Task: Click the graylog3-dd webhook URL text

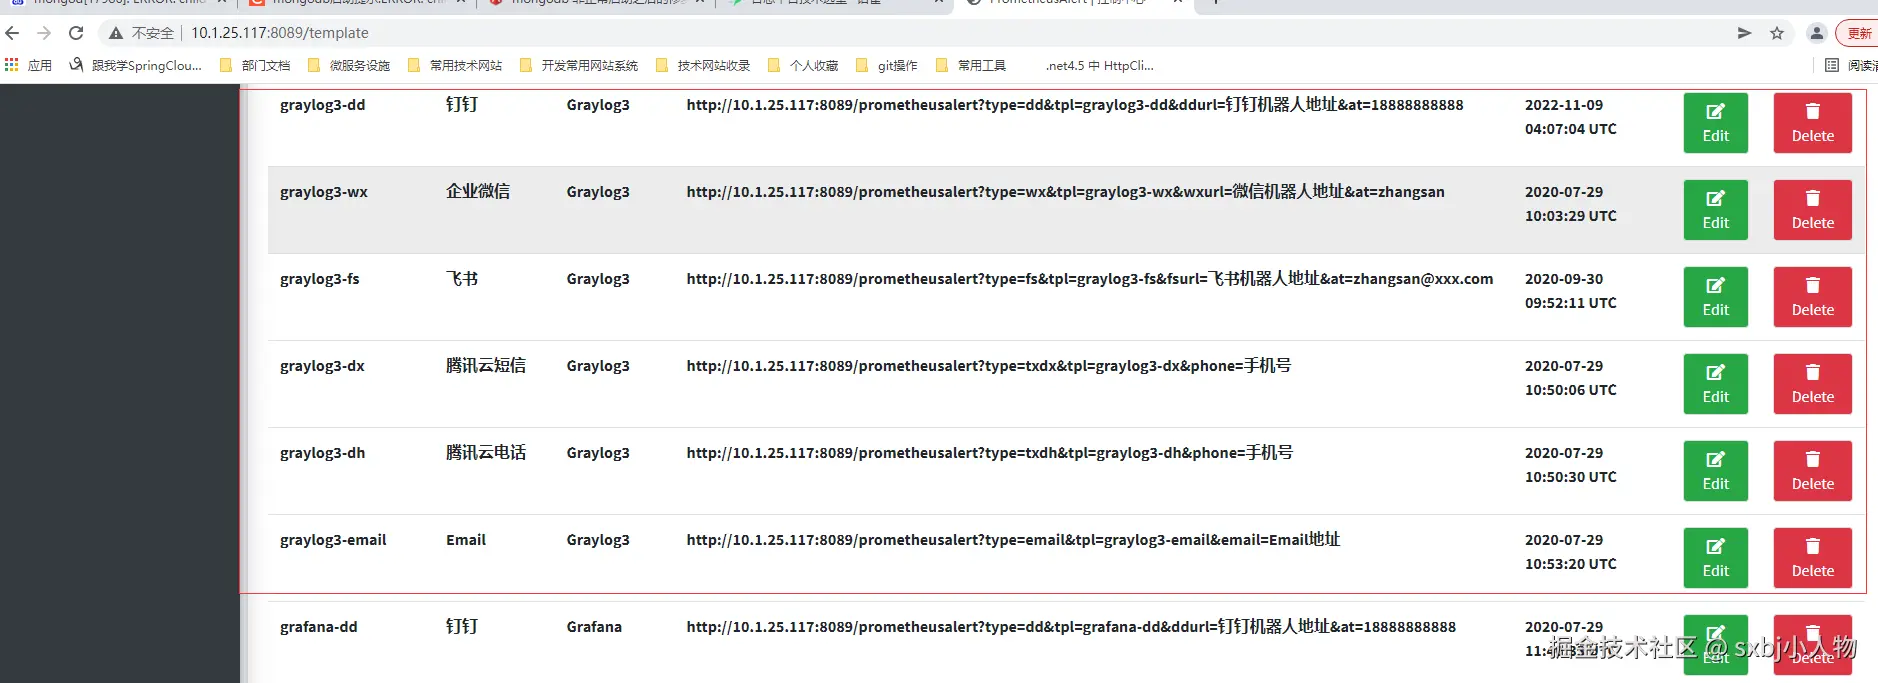Action: tap(1075, 104)
